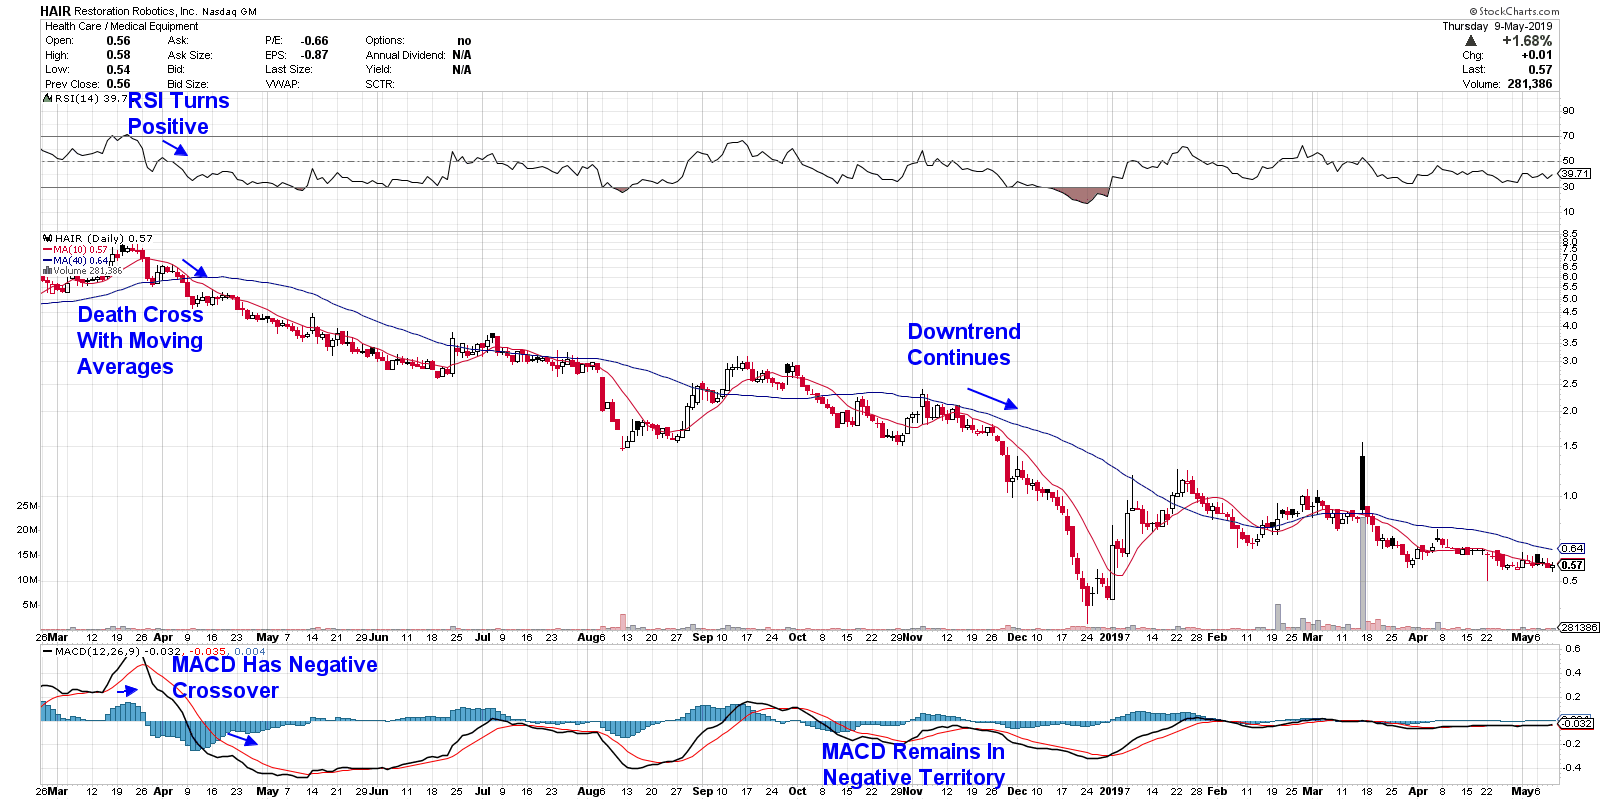Screen dimensions: 1600x800
Task: Click the +1.68% percent change value
Action: point(1527,41)
